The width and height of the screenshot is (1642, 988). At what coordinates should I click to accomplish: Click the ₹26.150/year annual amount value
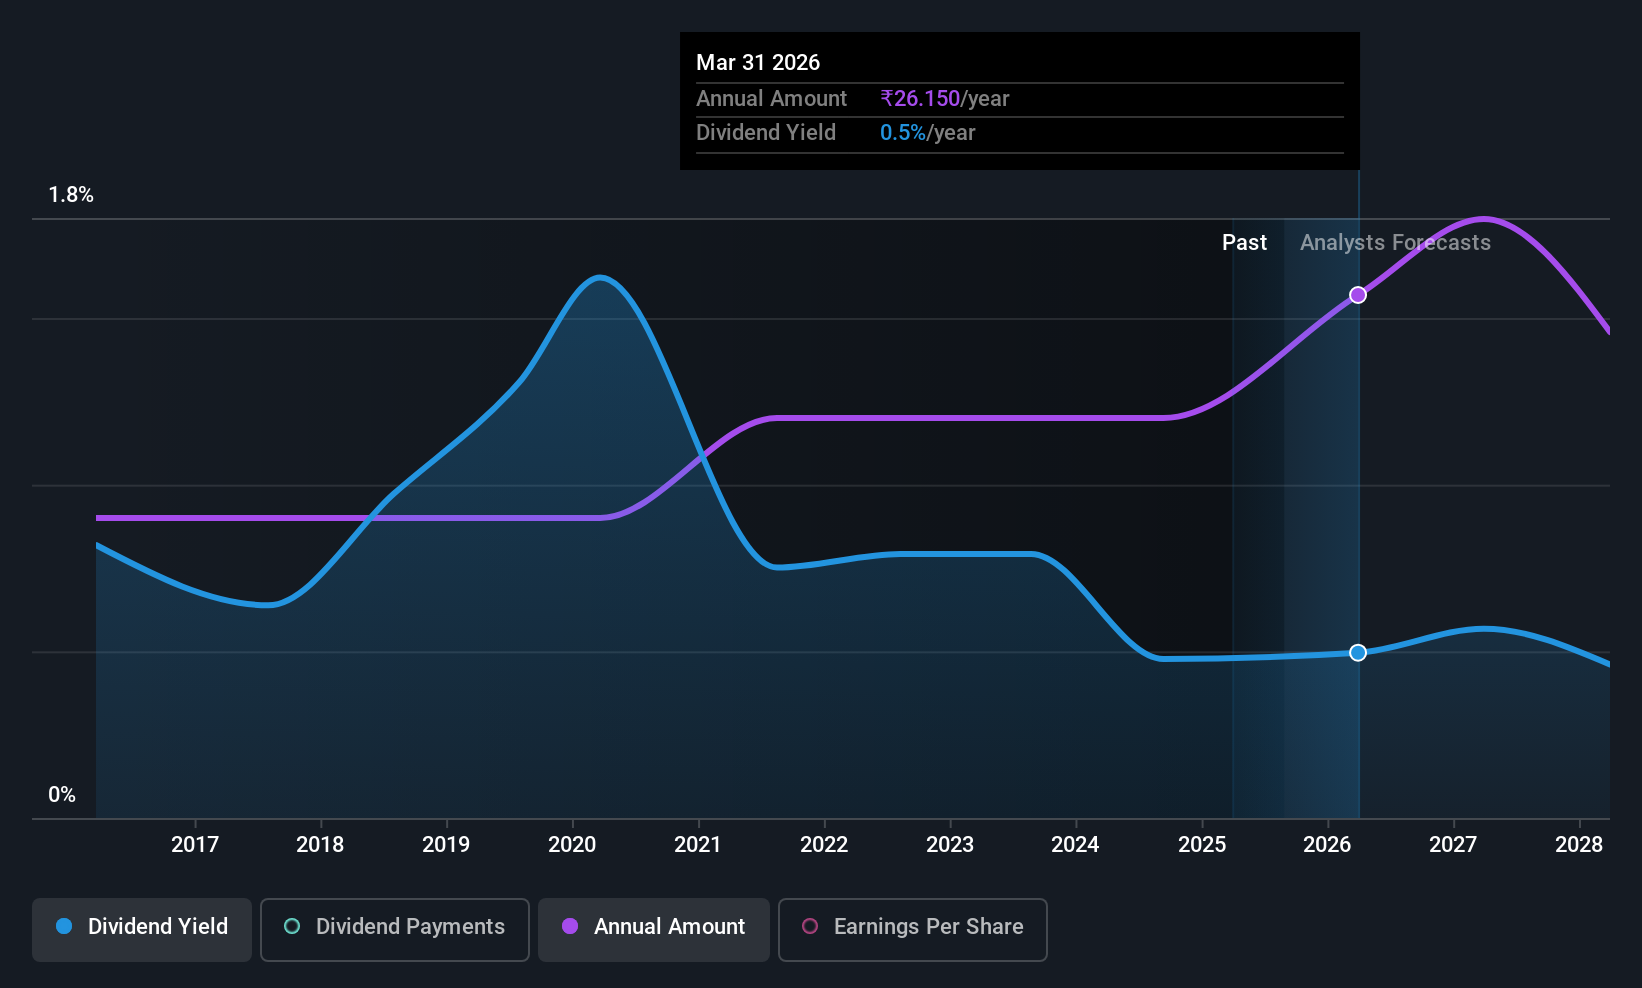(945, 99)
